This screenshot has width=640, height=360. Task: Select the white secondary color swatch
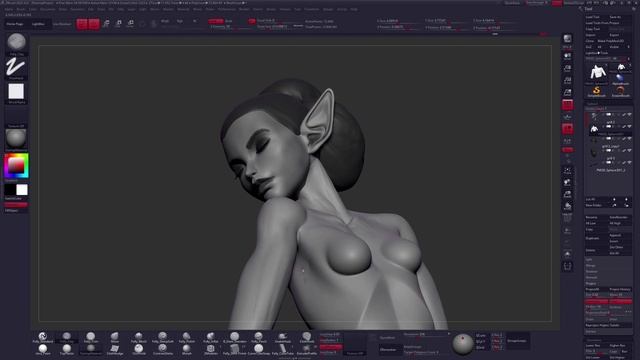(22, 189)
